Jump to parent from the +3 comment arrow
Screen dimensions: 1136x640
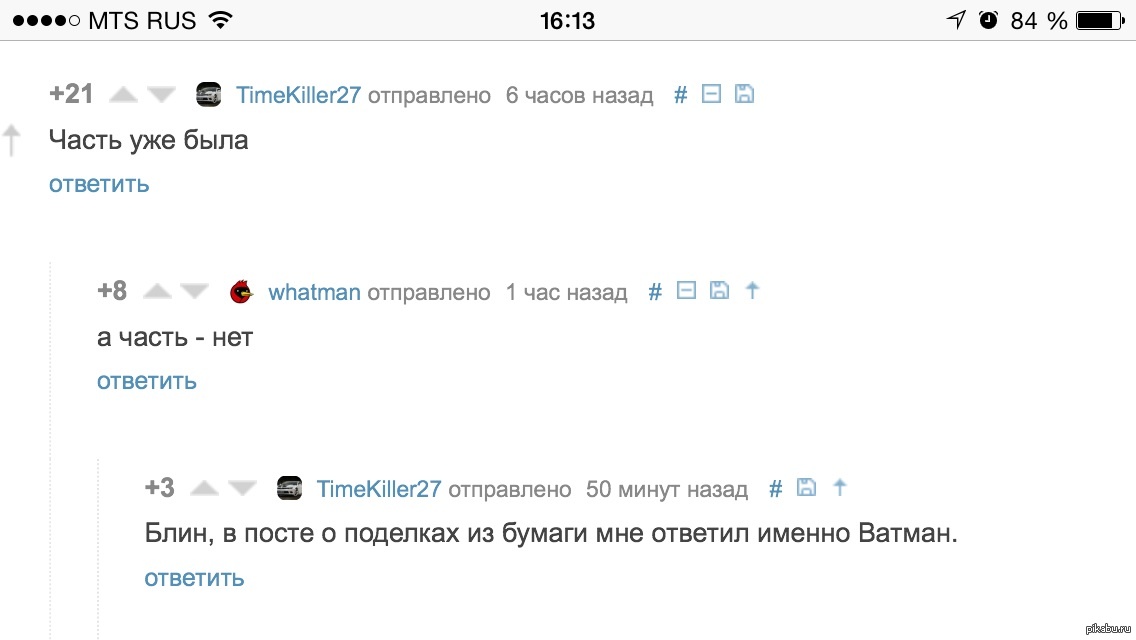[x=840, y=487]
